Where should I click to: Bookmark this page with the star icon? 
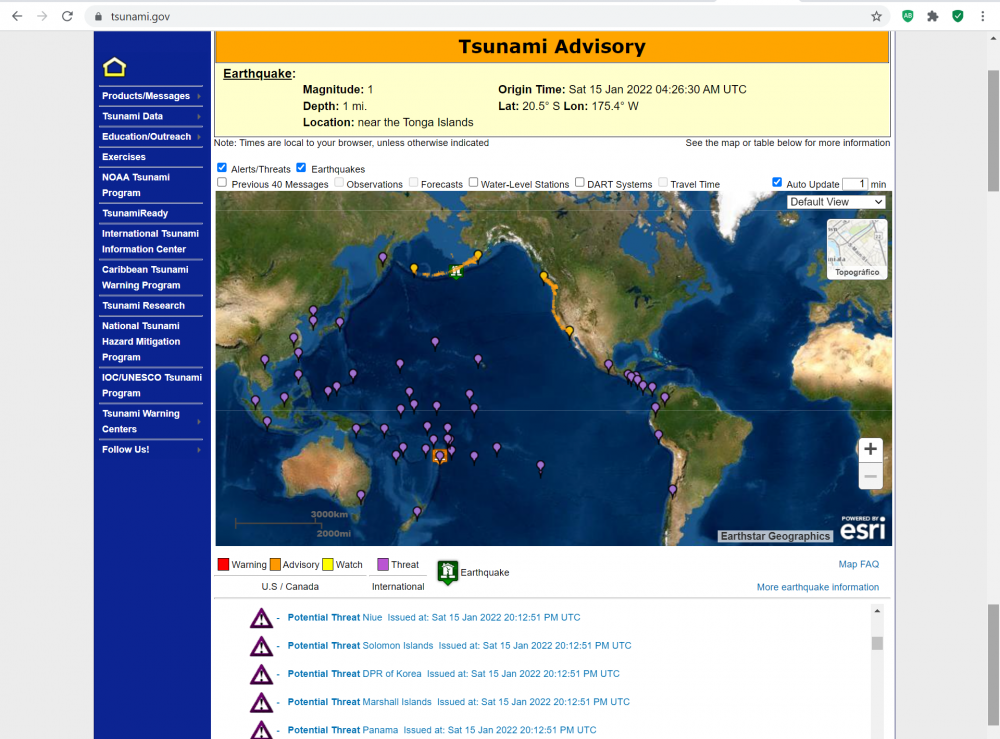tap(876, 16)
